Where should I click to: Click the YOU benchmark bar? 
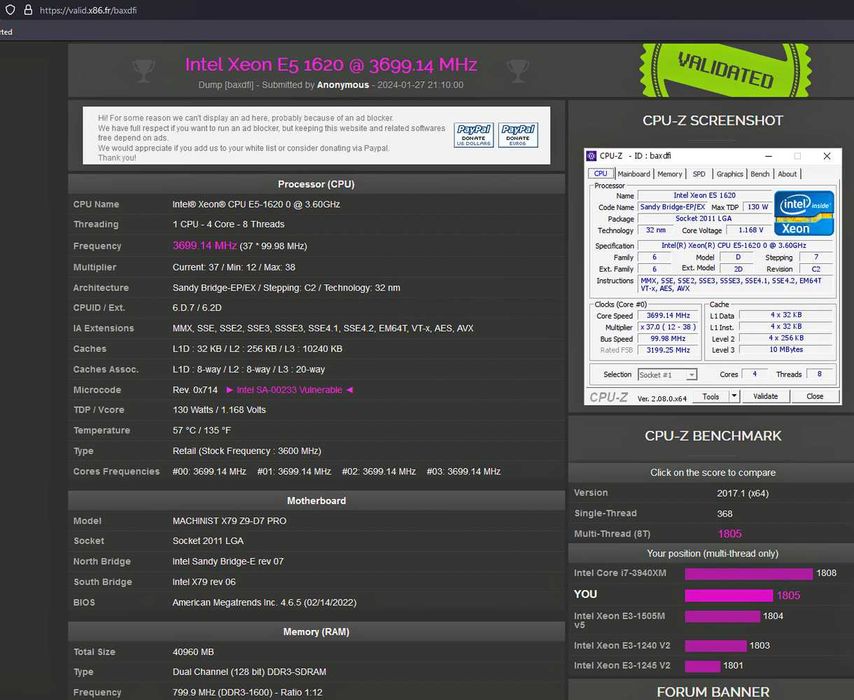point(729,595)
